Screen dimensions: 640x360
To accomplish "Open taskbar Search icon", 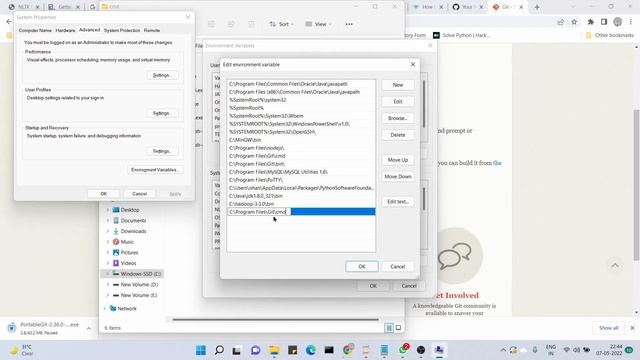I will 219,350.
